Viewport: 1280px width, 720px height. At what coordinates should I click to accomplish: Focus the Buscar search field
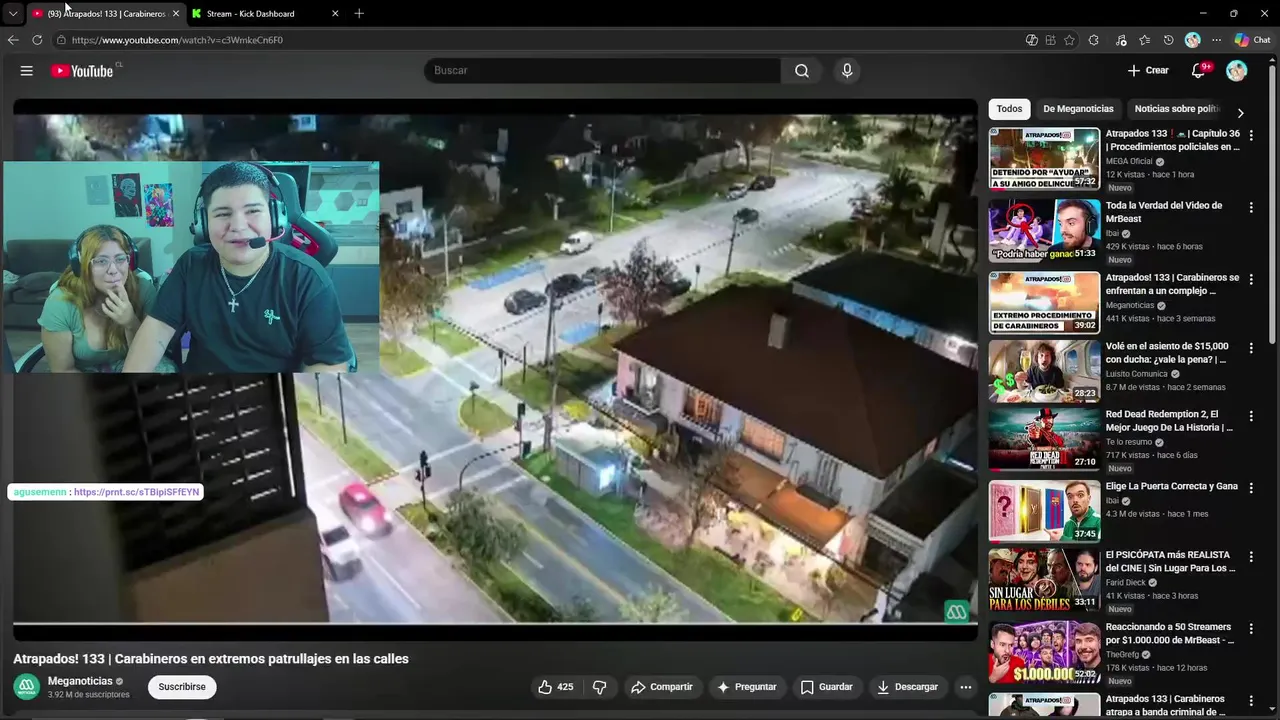603,71
